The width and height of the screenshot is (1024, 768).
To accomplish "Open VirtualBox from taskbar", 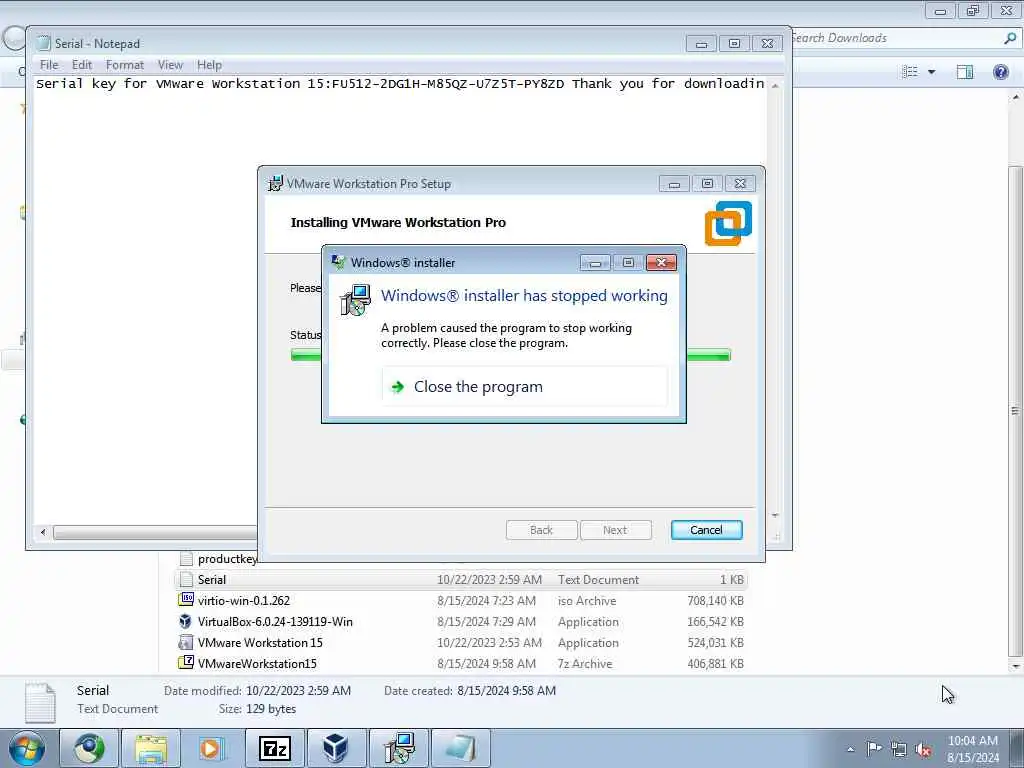I will click(336, 748).
